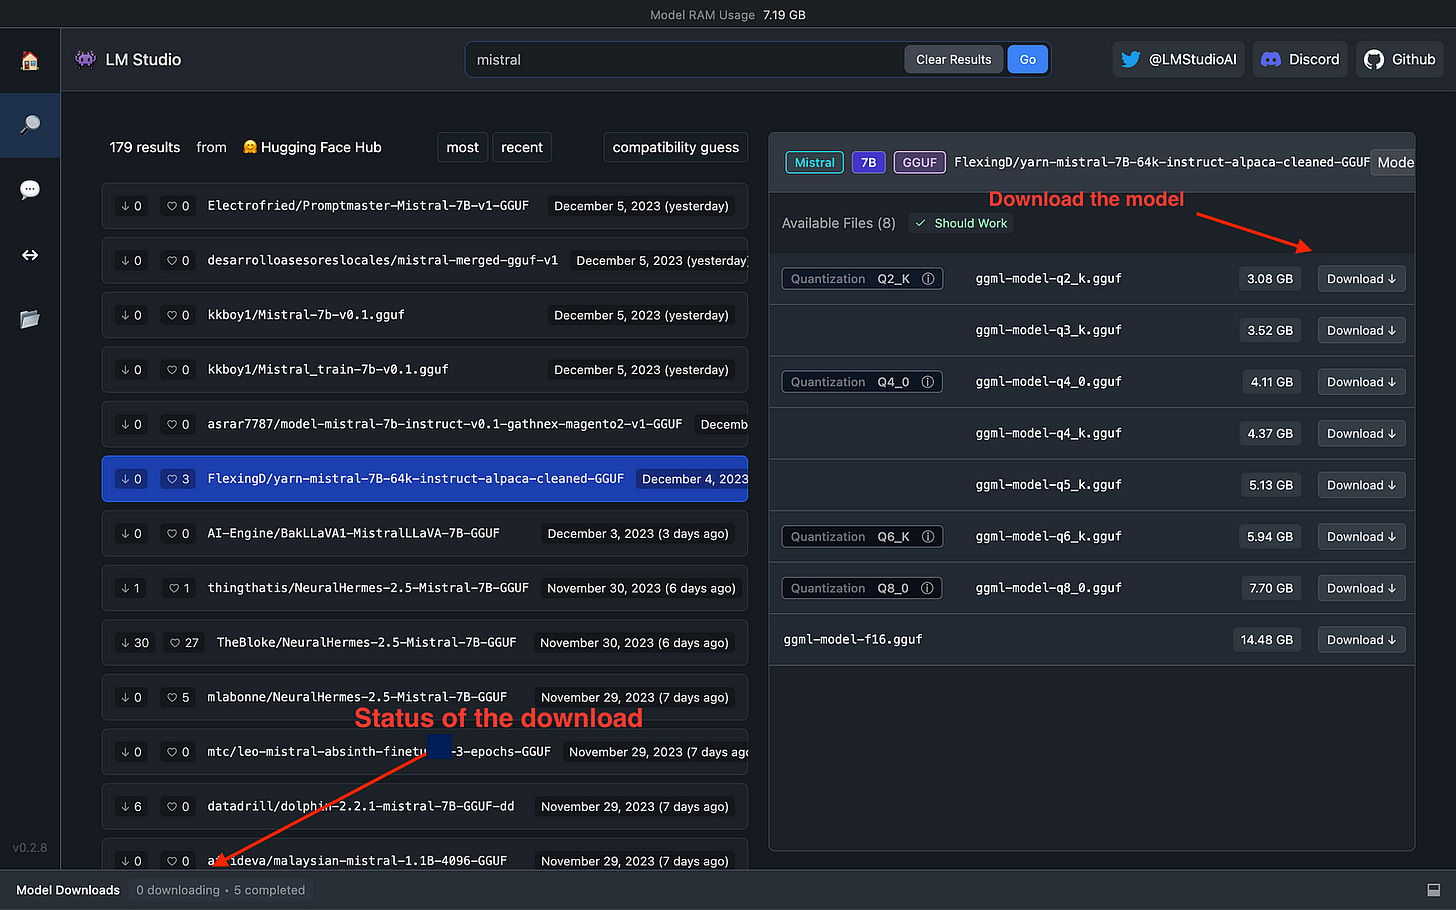Click the 179 results count

[x=145, y=147]
